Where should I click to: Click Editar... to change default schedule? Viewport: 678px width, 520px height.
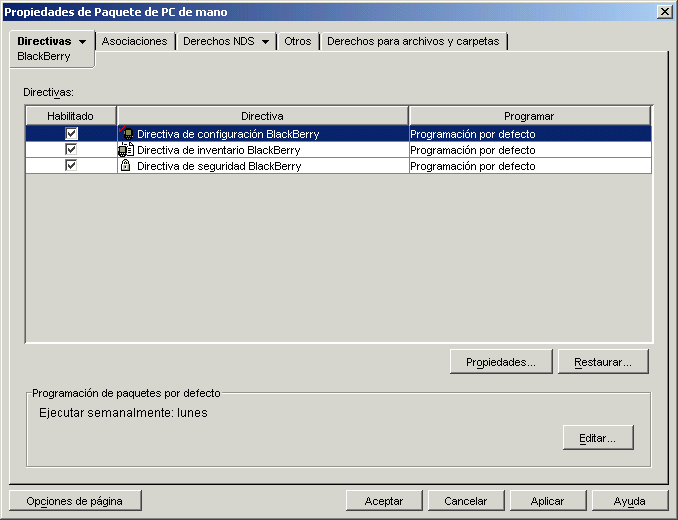[598, 438]
